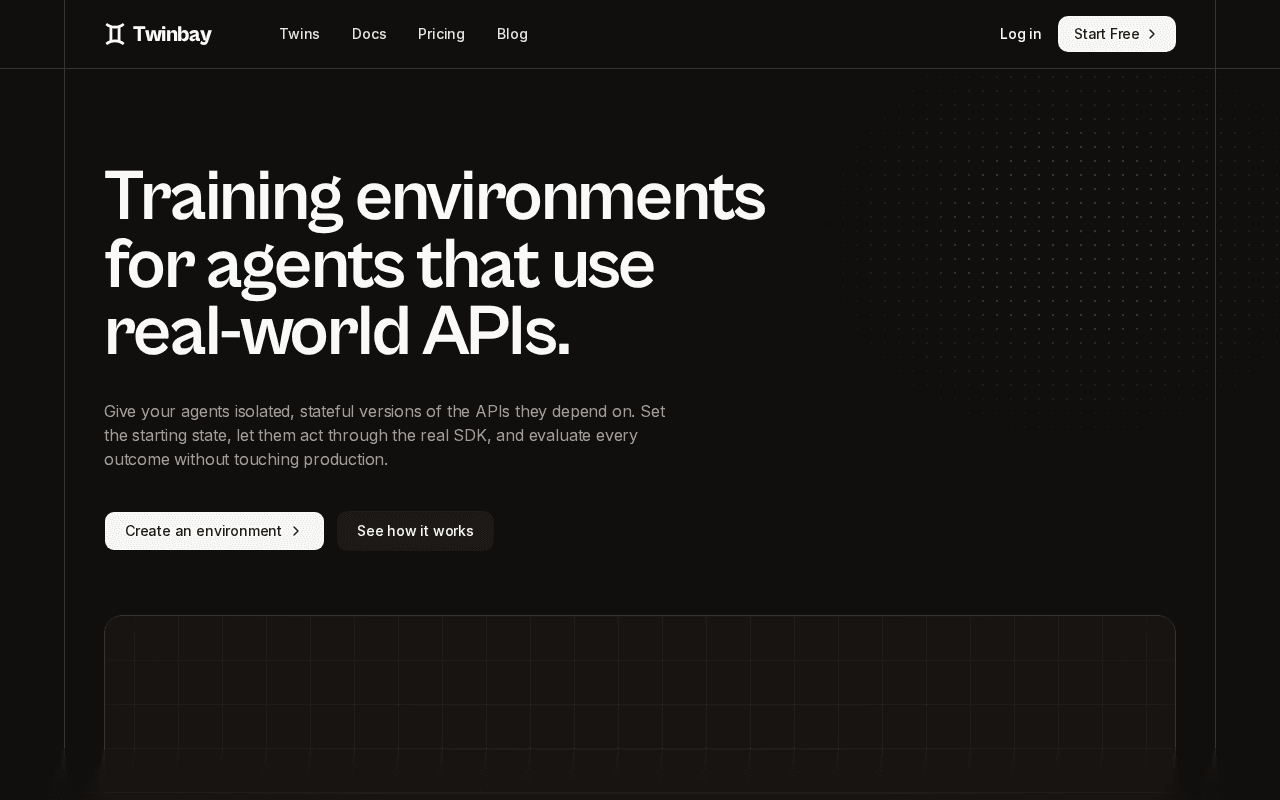Visit the Blog link
Image resolution: width=1280 pixels, height=800 pixels.
pos(512,34)
